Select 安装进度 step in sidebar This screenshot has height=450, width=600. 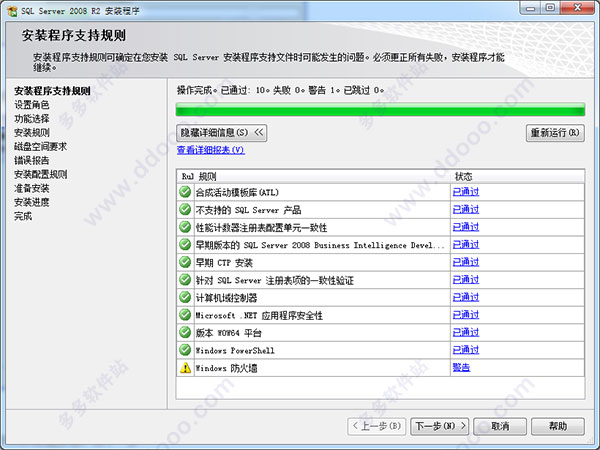coord(32,202)
